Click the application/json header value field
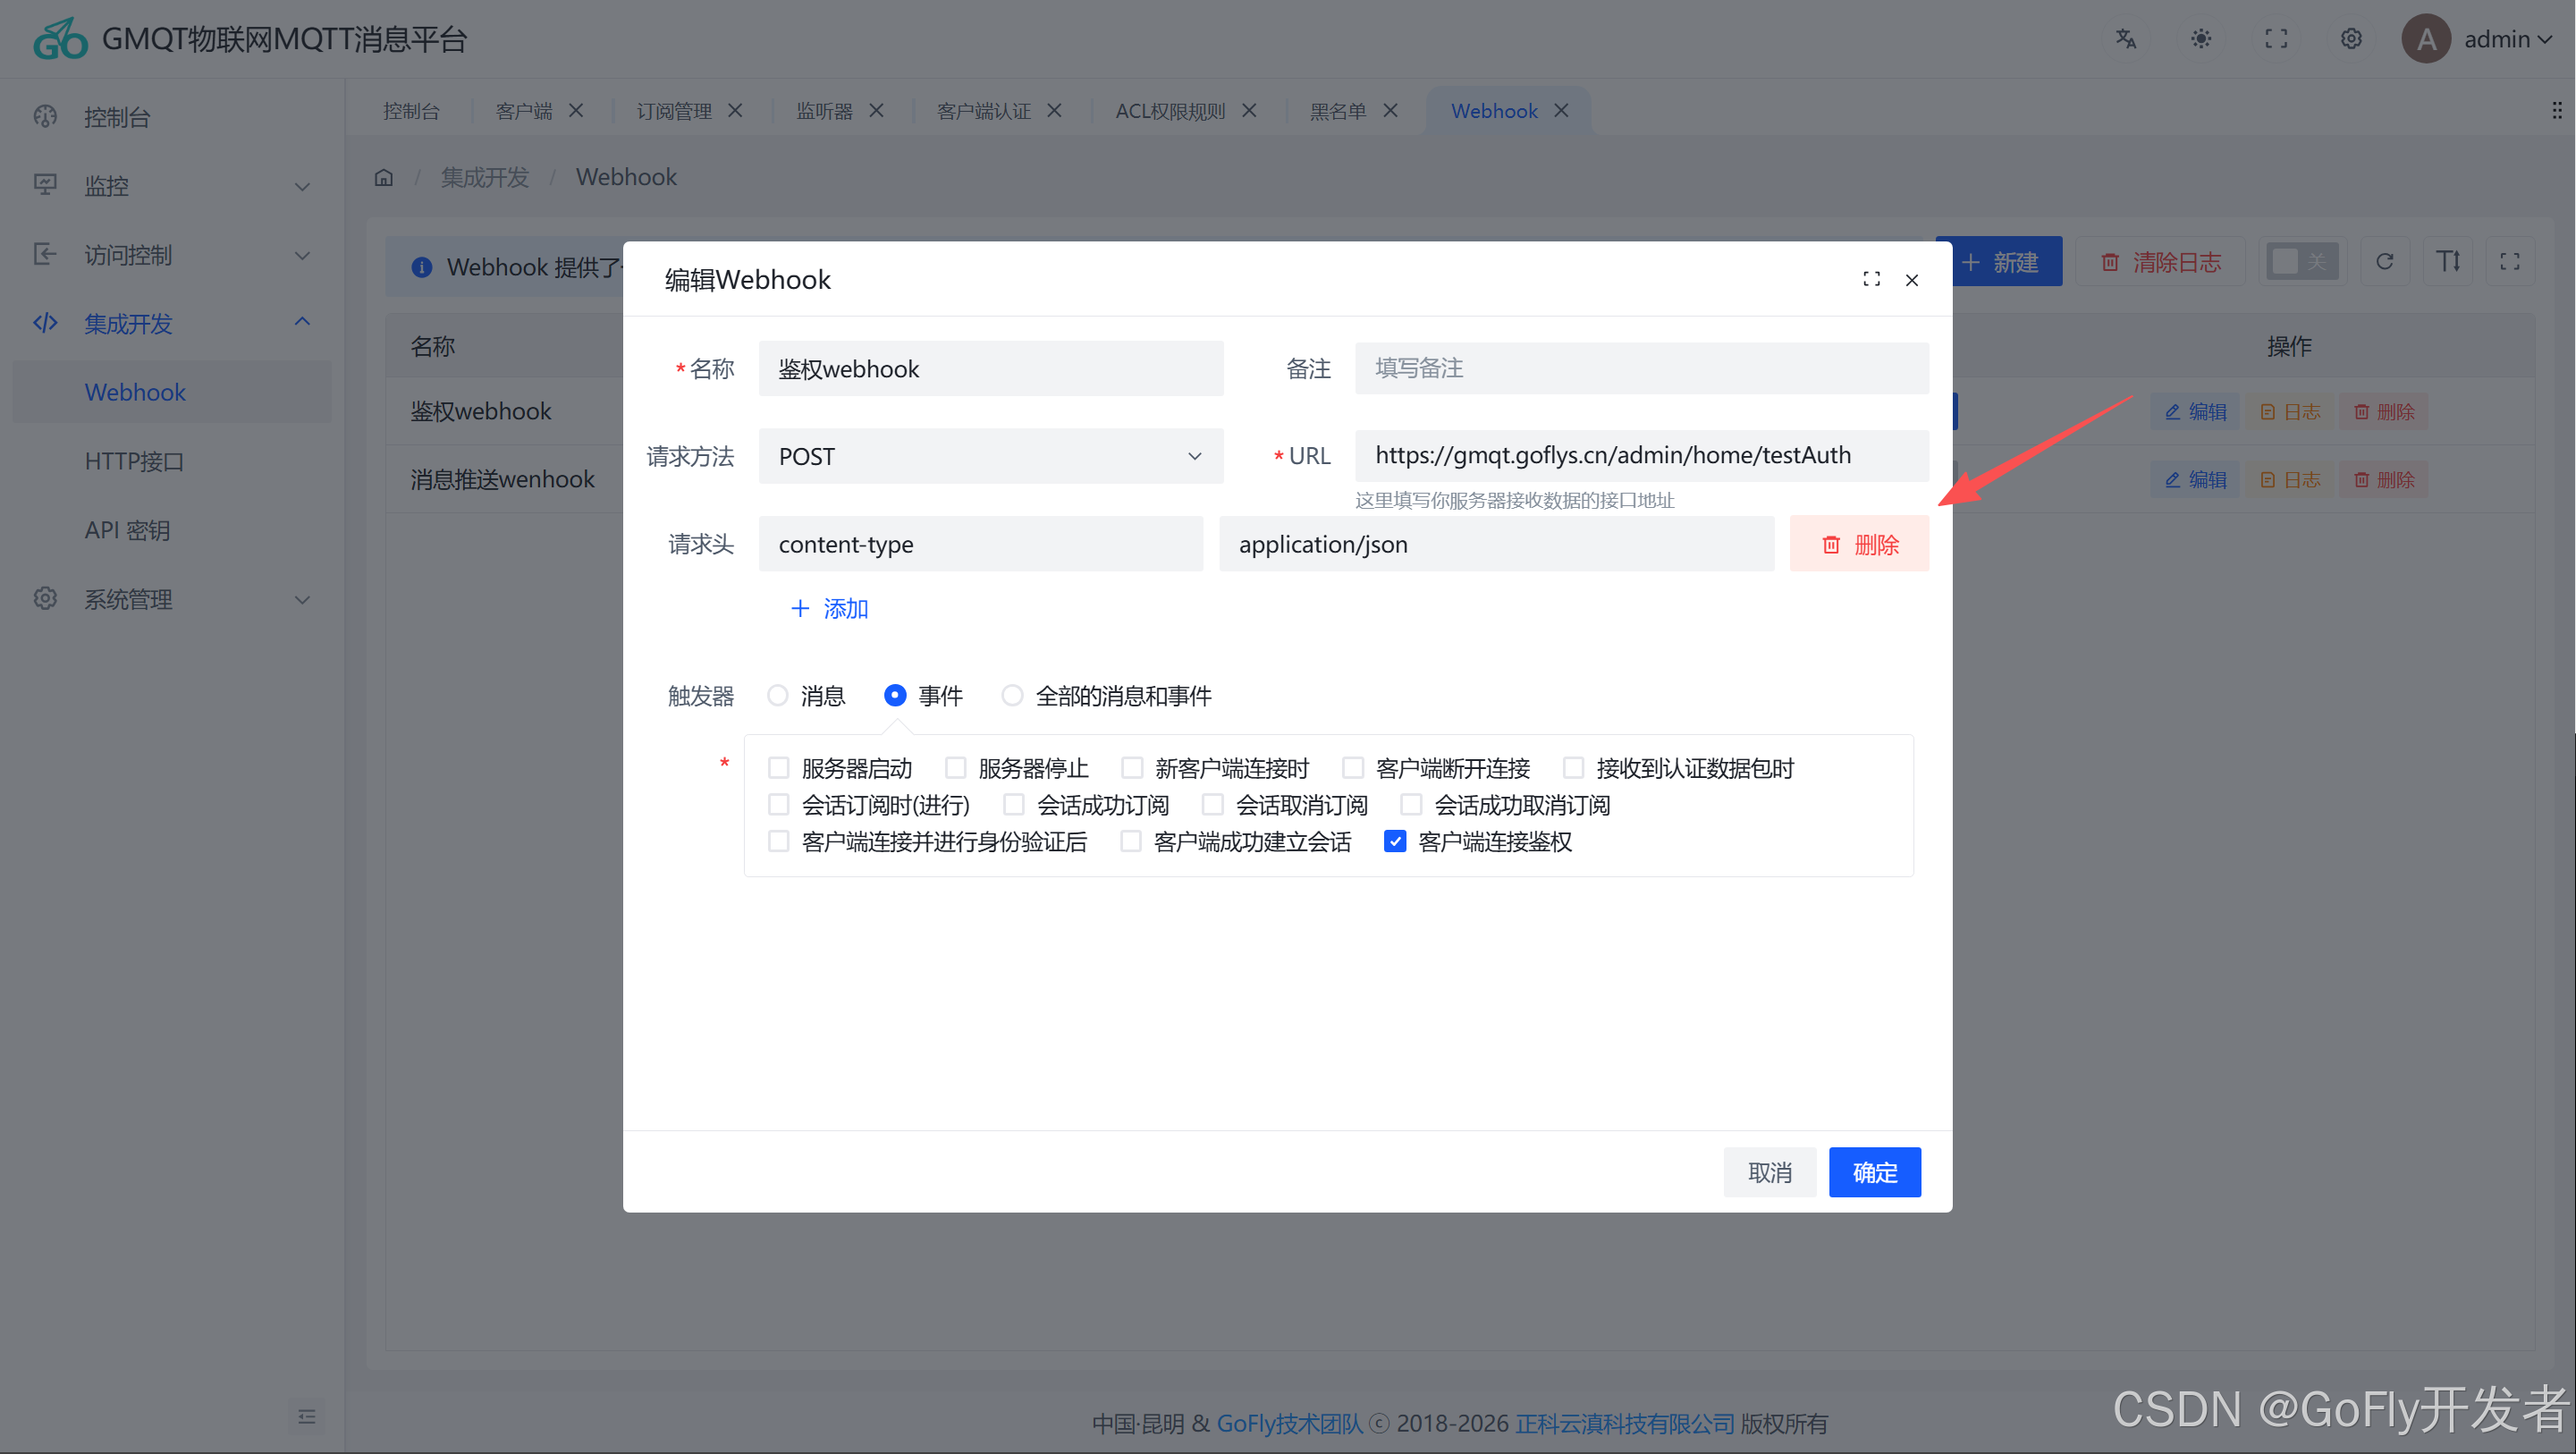 coord(1496,544)
